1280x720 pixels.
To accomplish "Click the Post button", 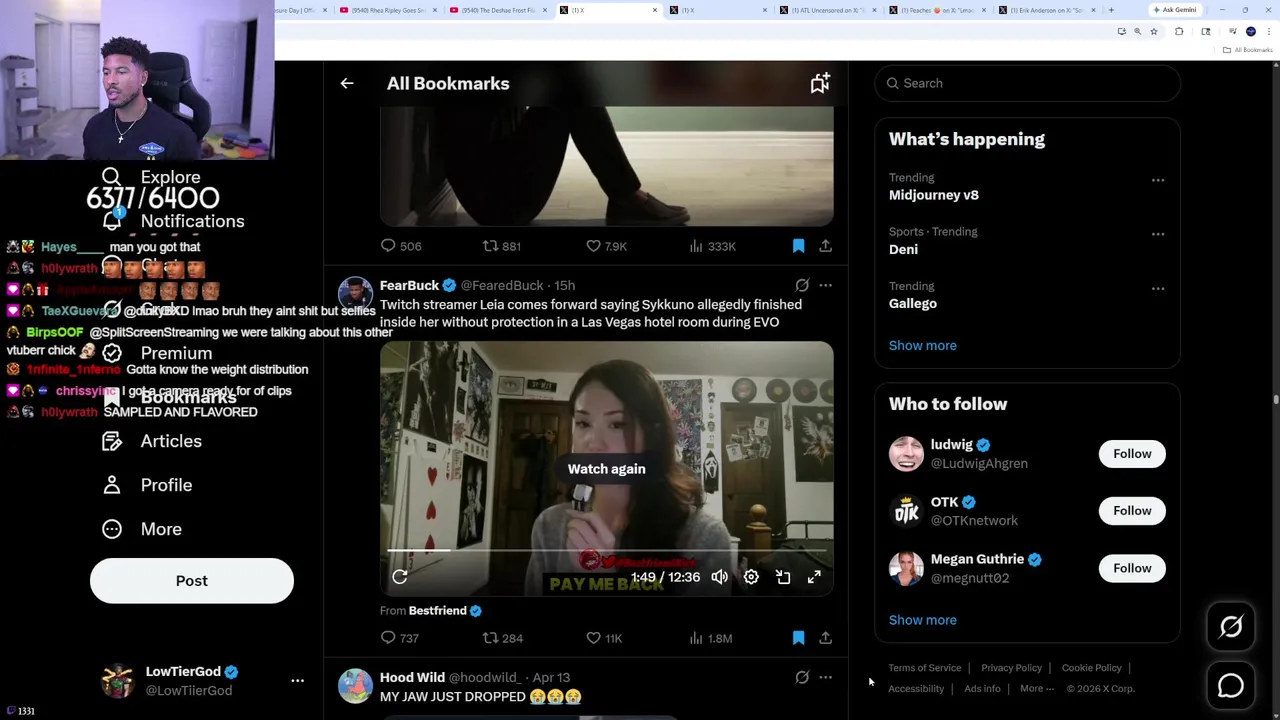I will click(192, 581).
